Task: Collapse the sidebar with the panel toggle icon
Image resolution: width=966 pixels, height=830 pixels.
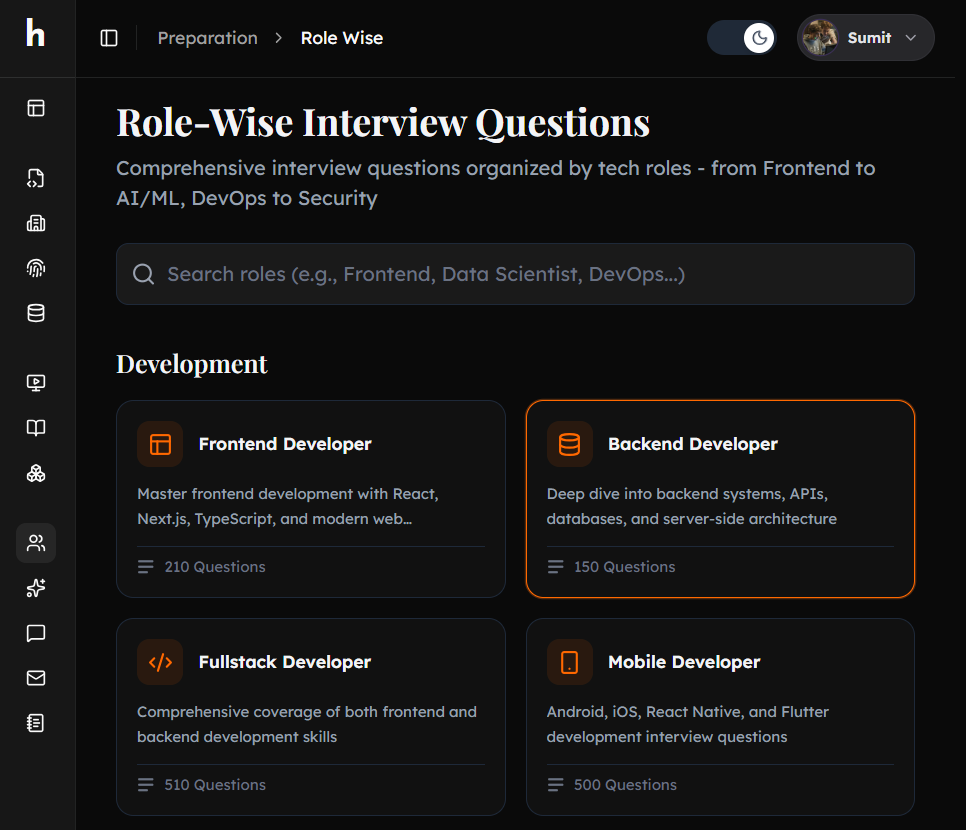Action: click(x=109, y=38)
